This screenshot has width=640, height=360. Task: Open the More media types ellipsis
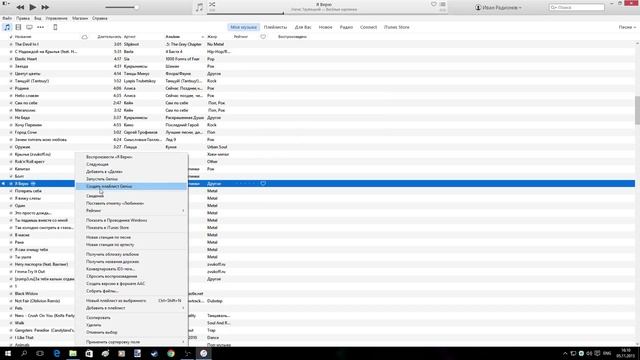(40, 27)
